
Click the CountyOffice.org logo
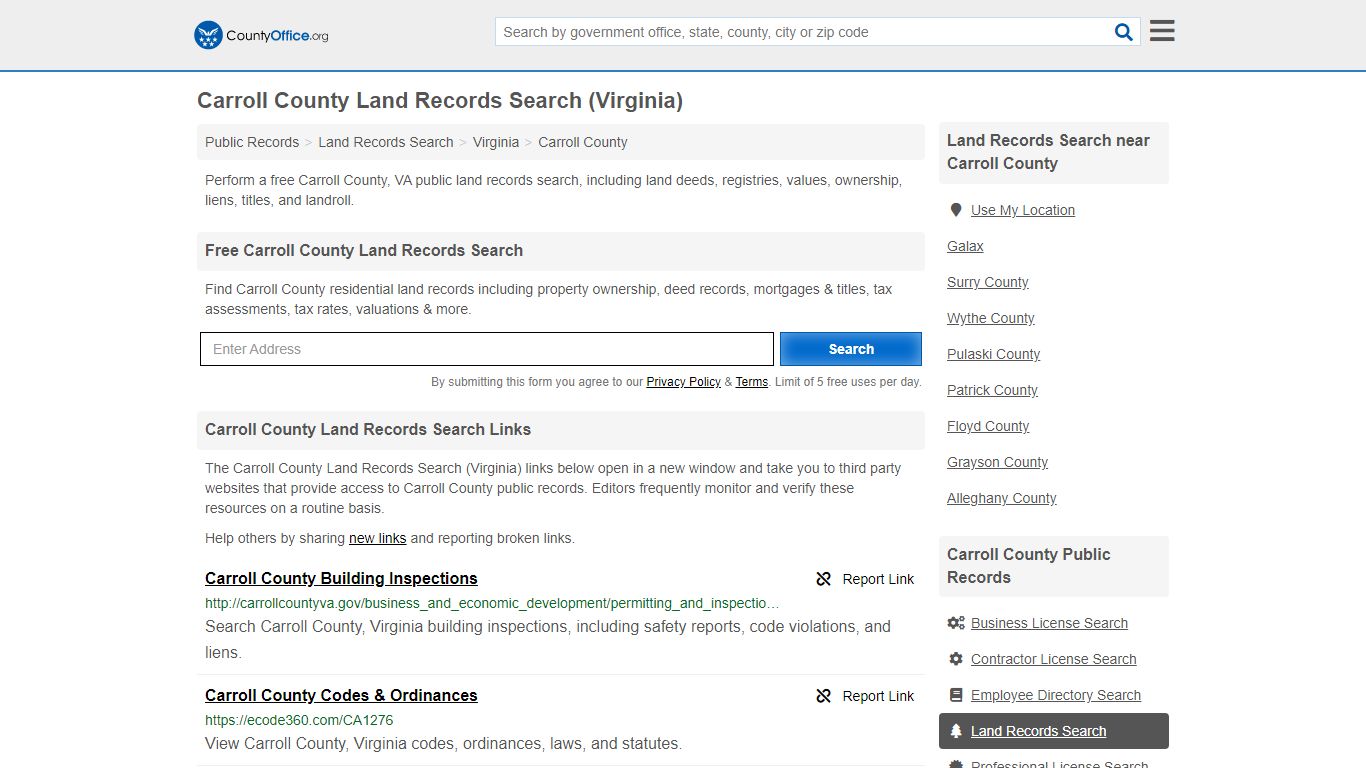click(x=261, y=35)
